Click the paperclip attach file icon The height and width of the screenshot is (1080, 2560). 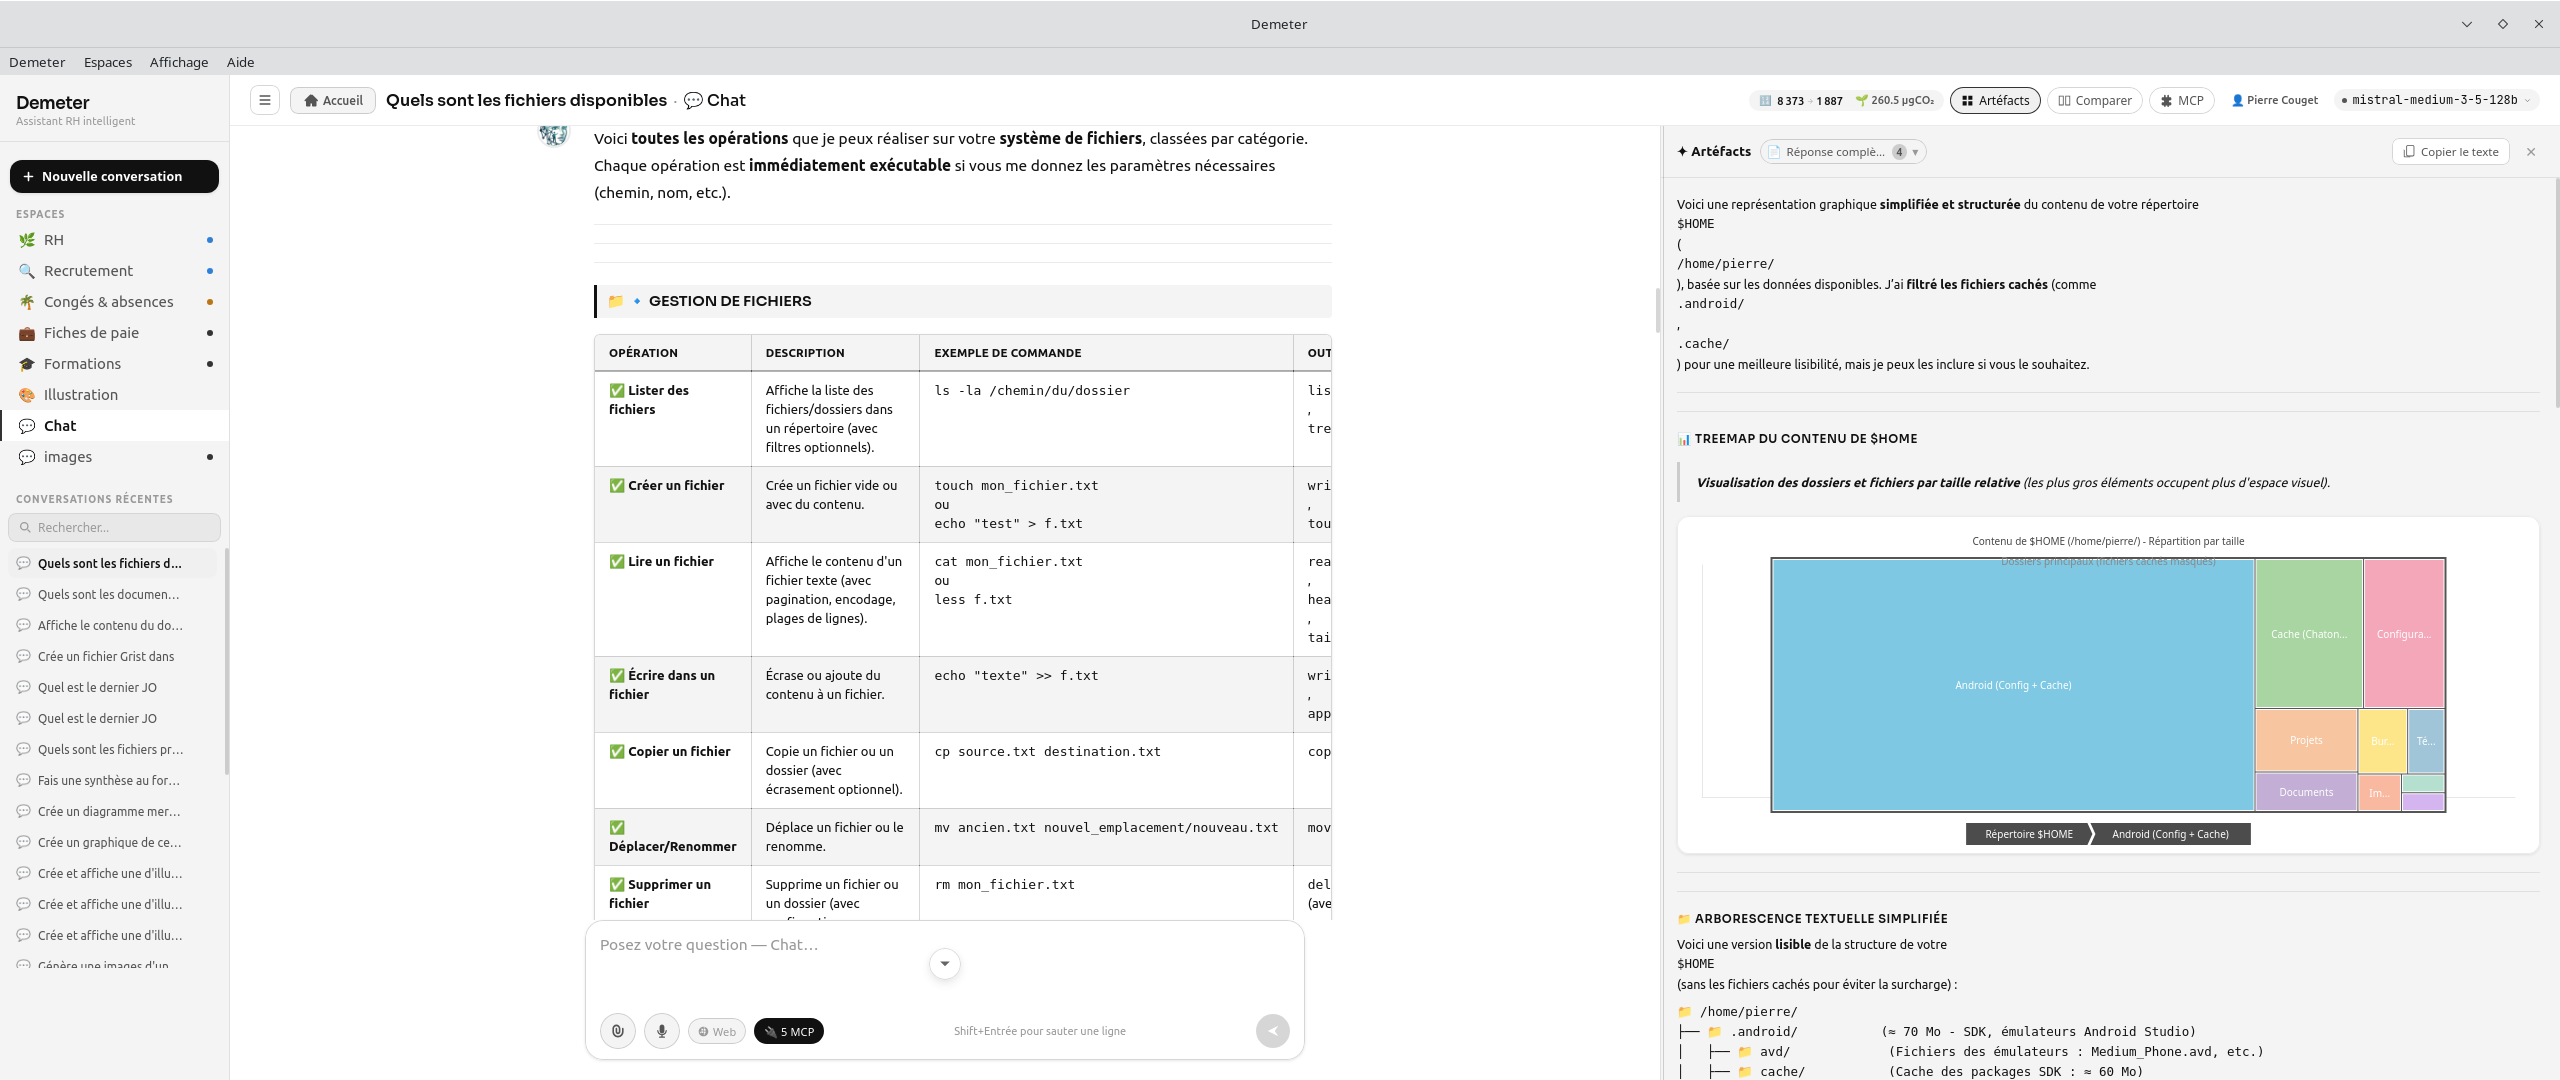[618, 1031]
